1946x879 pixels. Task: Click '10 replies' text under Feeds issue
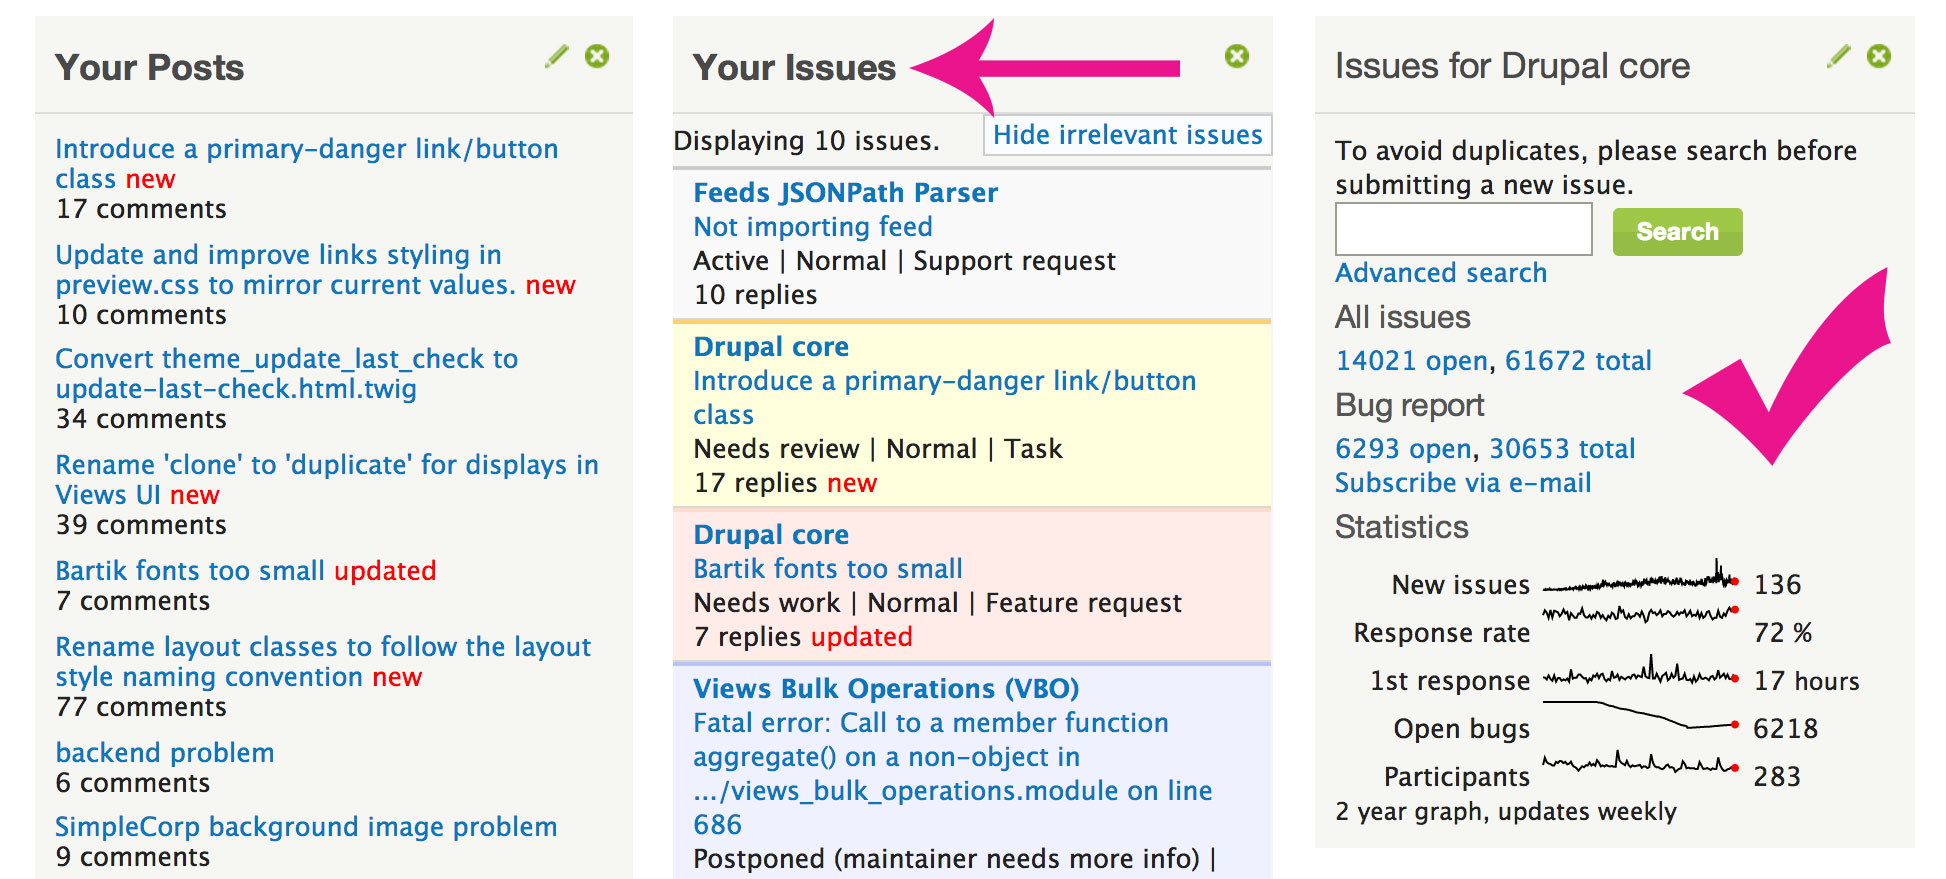(x=755, y=295)
